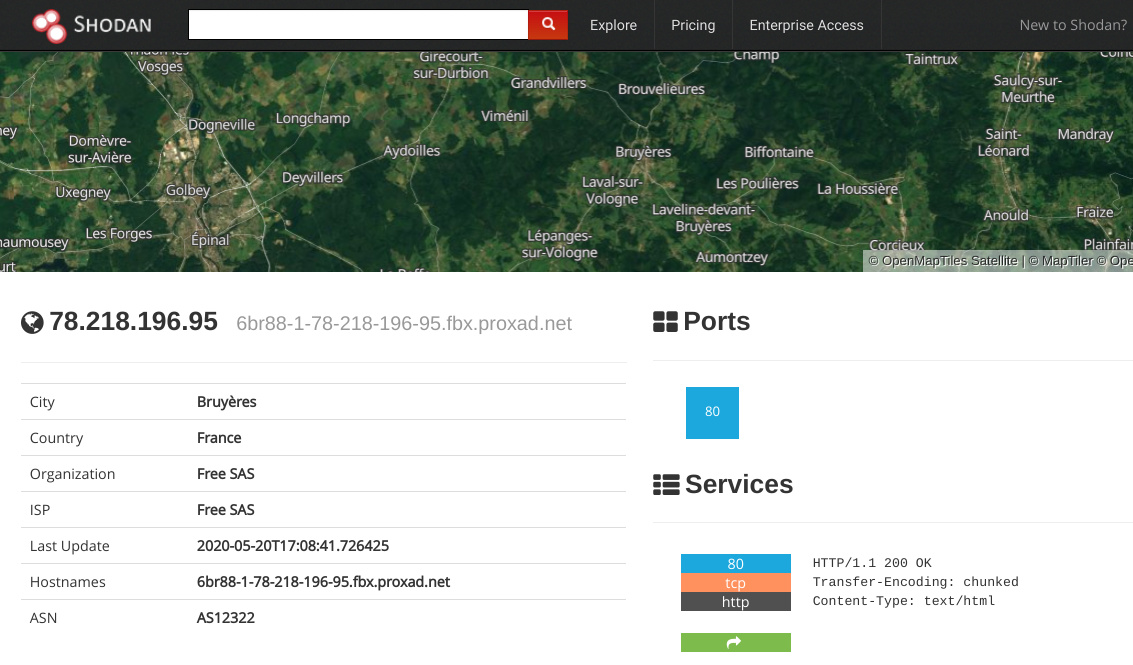The height and width of the screenshot is (665, 1133).
Task: Click the Organization value Free SAS
Action: point(225,474)
